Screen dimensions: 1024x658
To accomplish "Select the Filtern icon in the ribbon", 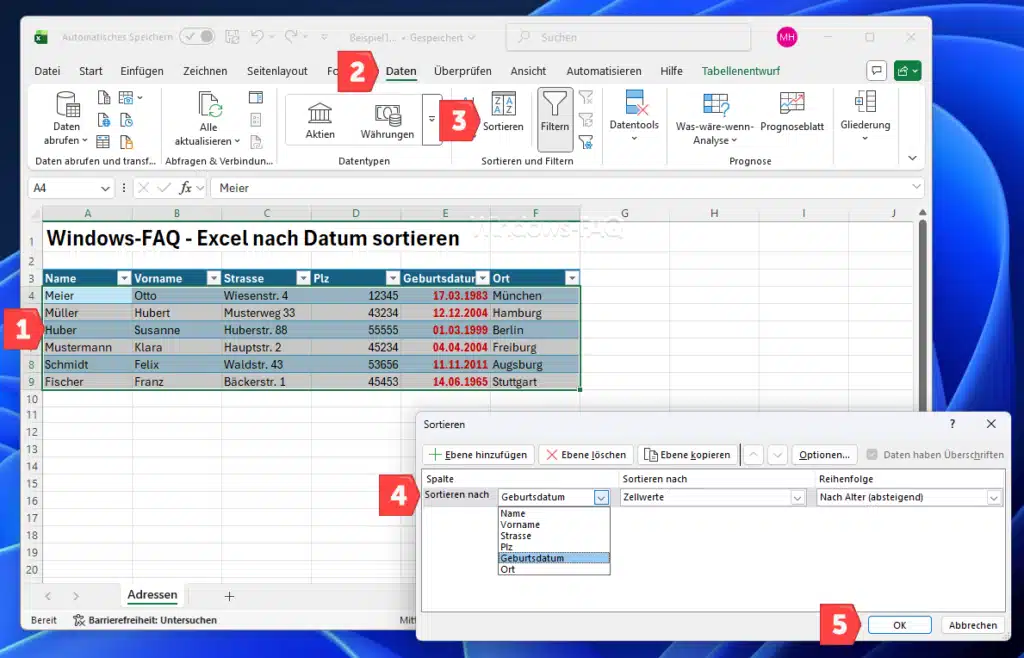I will coord(554,113).
